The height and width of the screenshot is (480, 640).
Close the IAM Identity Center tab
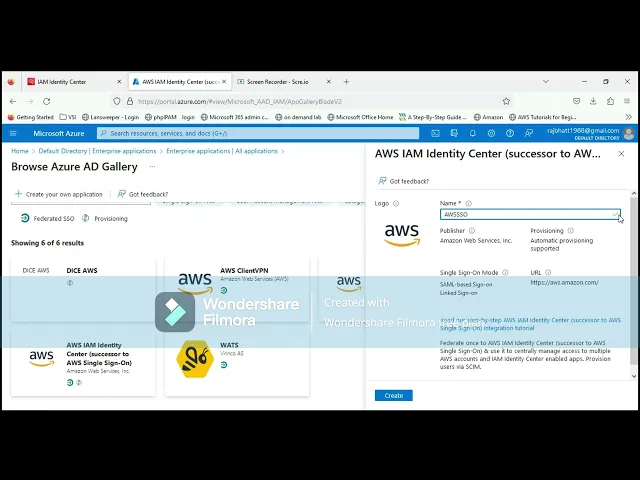pos(119,82)
